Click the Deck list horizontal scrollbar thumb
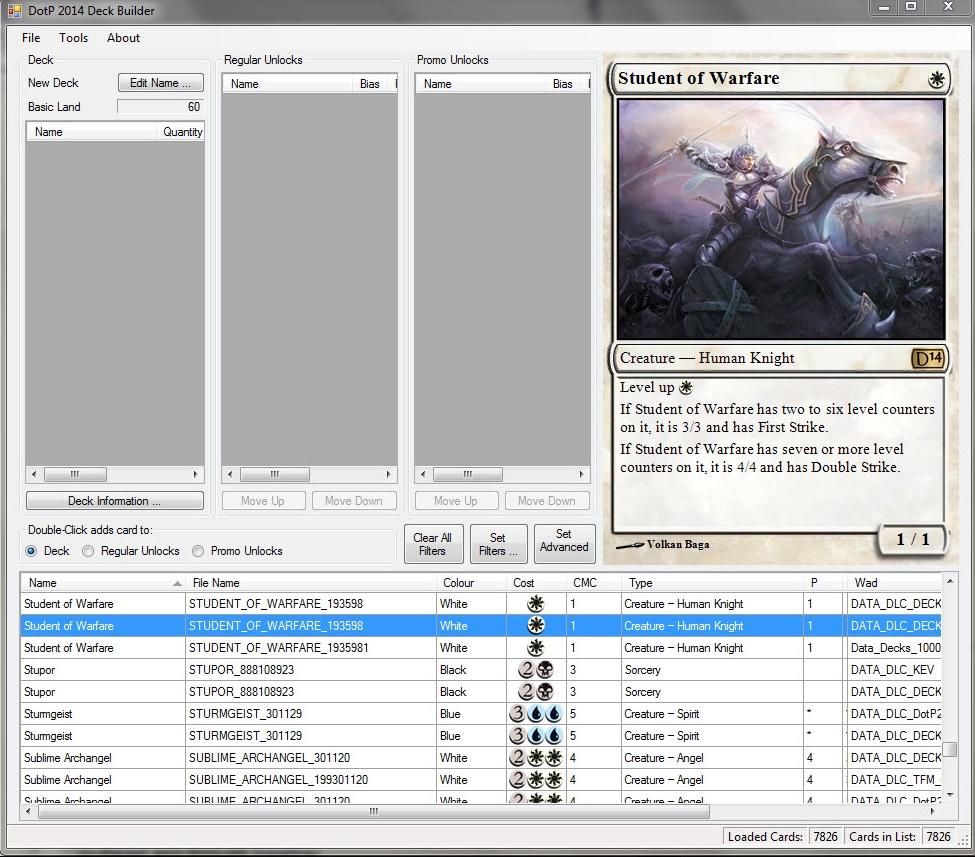The width and height of the screenshot is (975, 857). pyautogui.click(x=75, y=475)
